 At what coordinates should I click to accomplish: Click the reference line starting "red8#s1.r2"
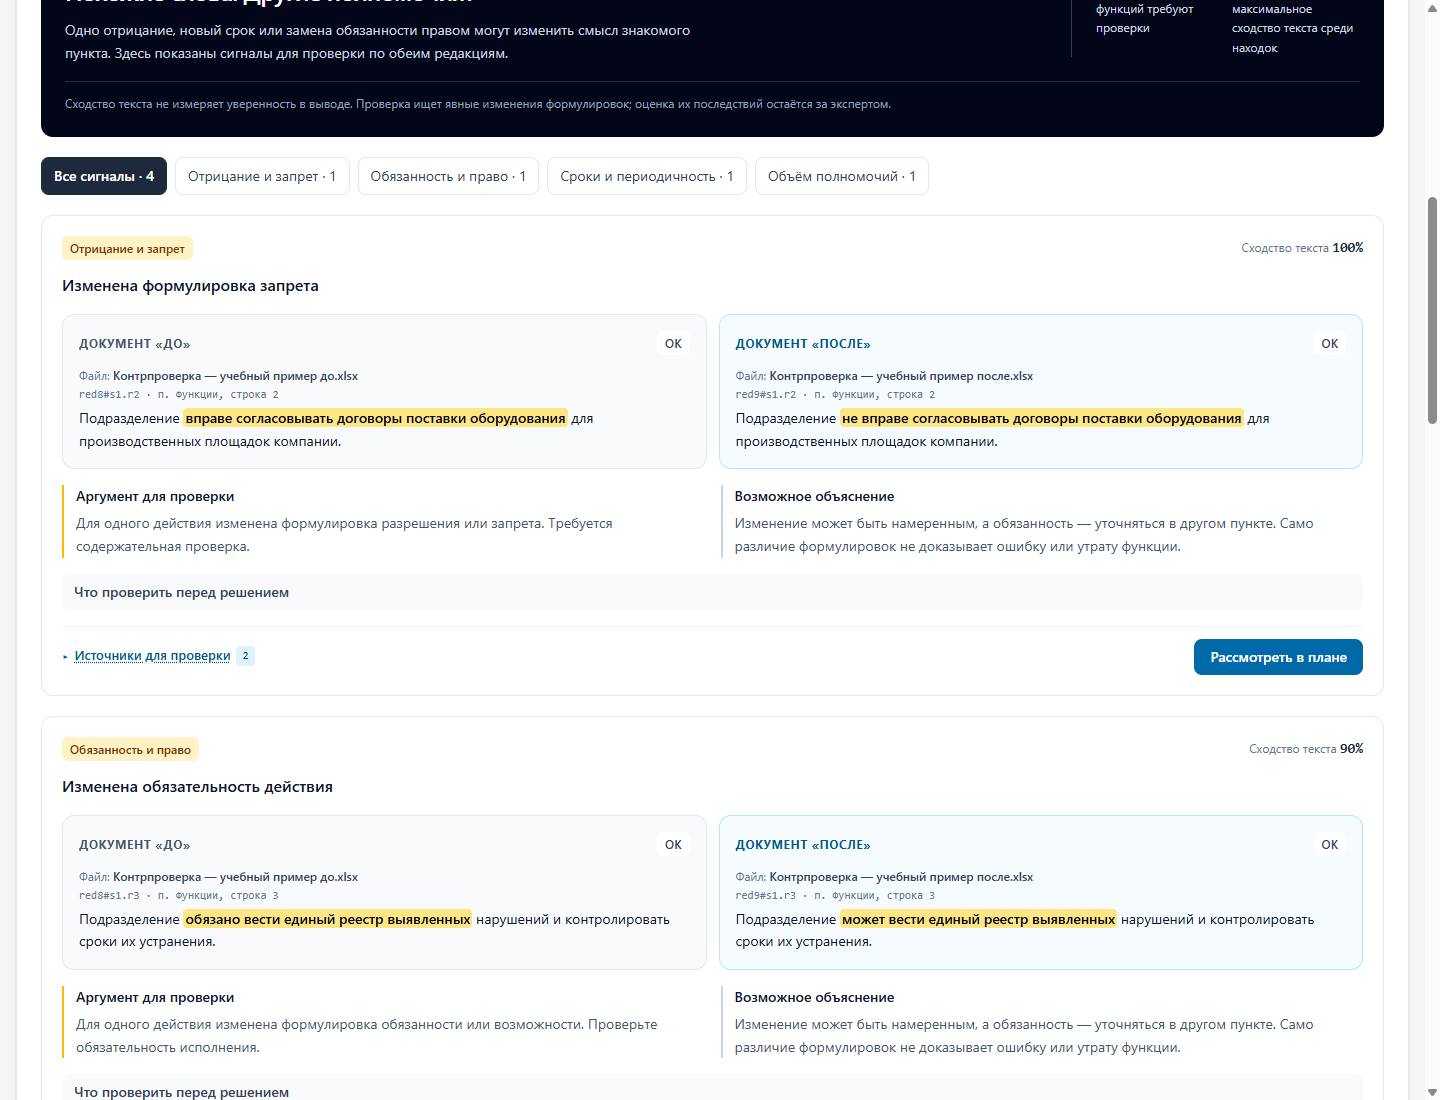point(179,395)
